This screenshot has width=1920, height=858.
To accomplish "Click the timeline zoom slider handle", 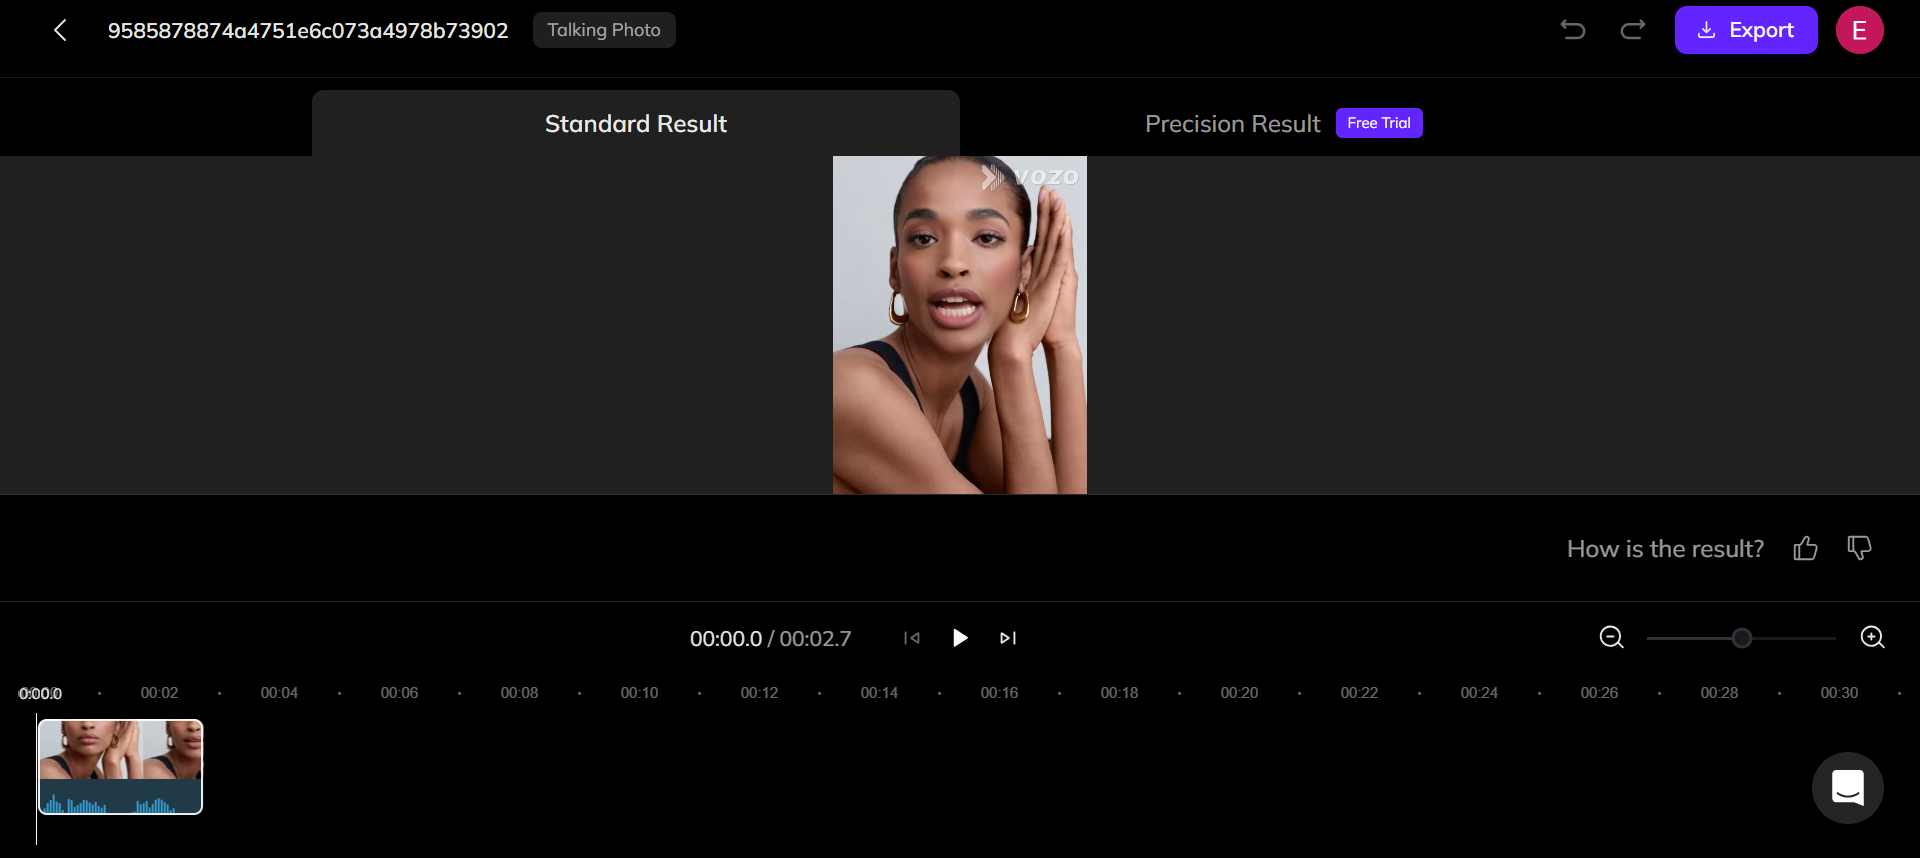I will click(1742, 638).
